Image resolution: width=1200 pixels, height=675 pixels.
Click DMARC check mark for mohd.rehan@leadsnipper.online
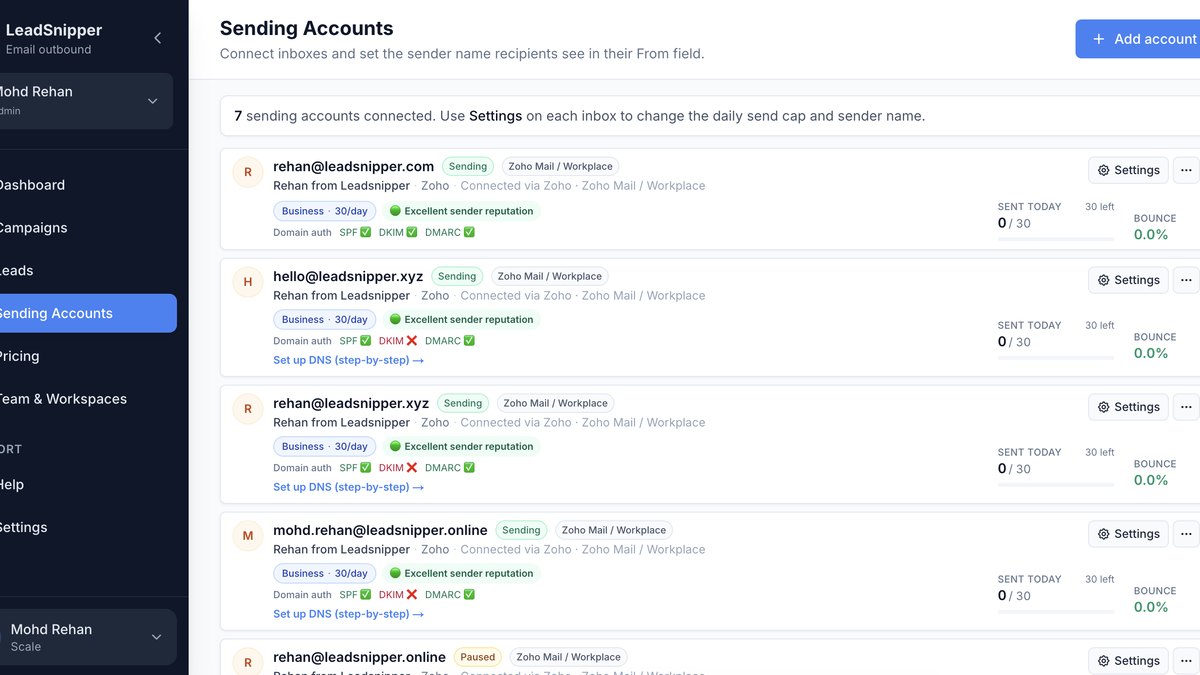pos(470,595)
